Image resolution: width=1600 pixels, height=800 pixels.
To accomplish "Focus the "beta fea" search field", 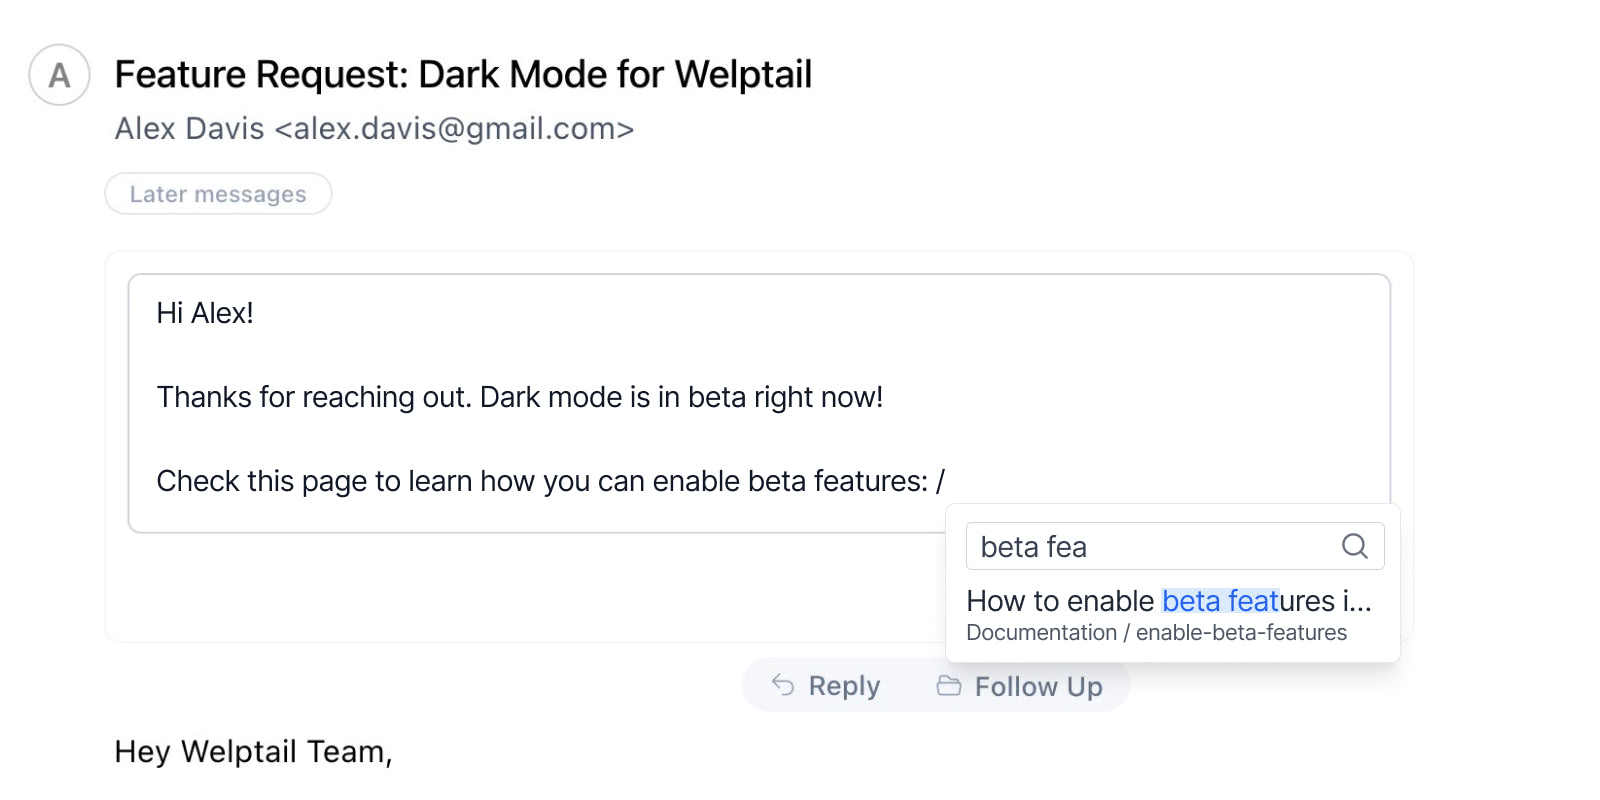I will tap(1150, 547).
